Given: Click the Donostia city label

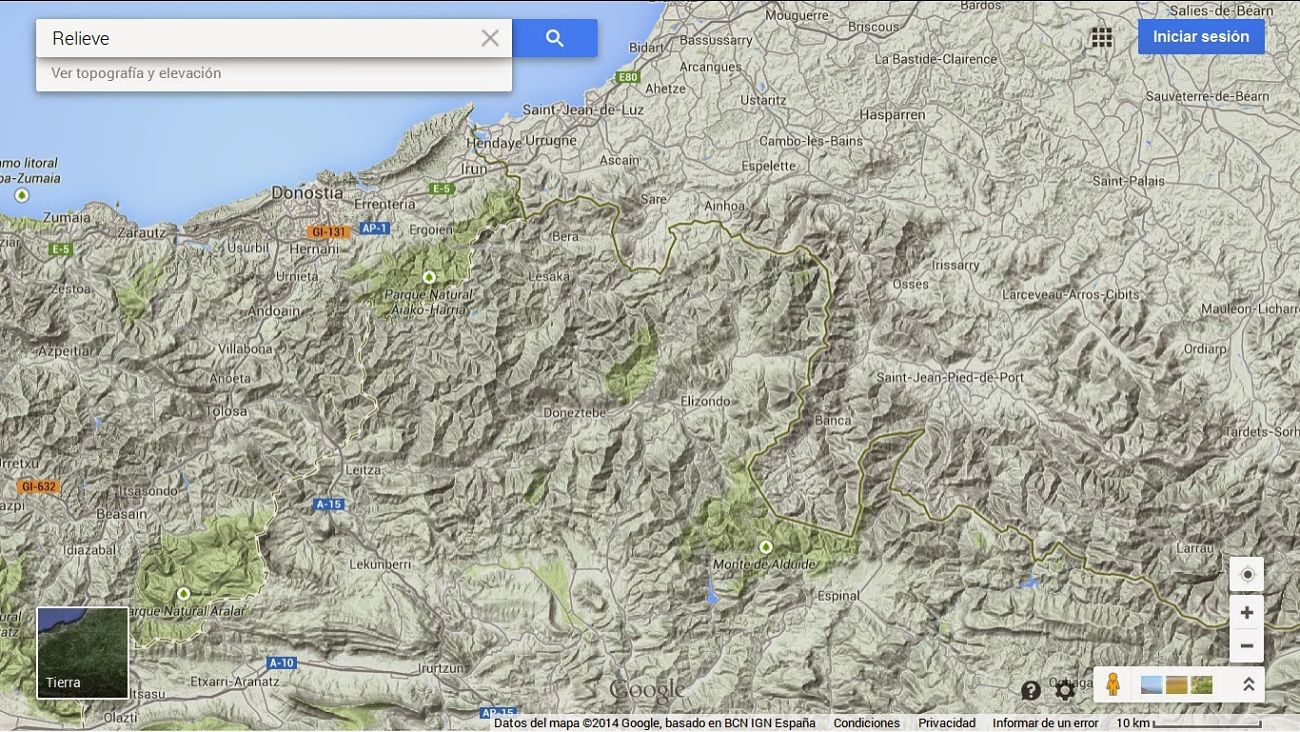Looking at the screenshot, I should [307, 192].
